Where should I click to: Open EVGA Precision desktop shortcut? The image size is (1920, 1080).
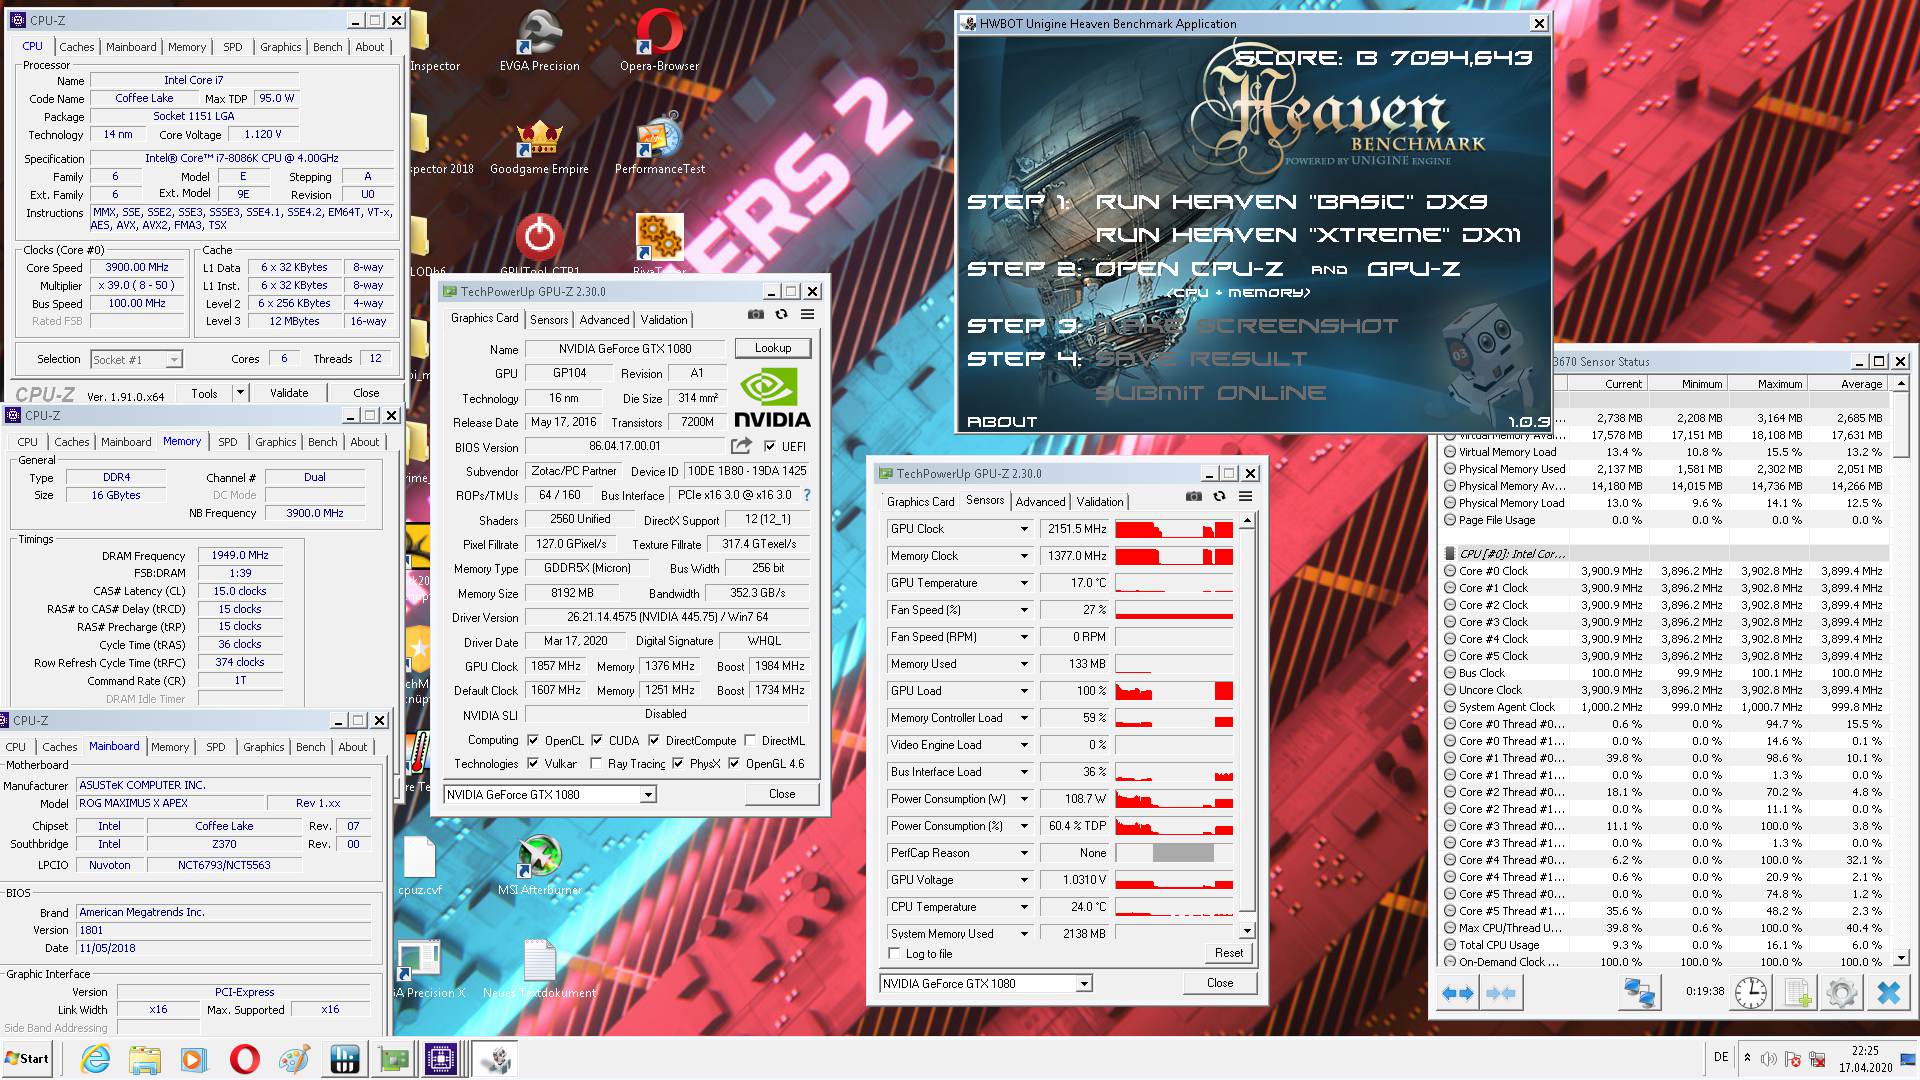click(x=540, y=42)
